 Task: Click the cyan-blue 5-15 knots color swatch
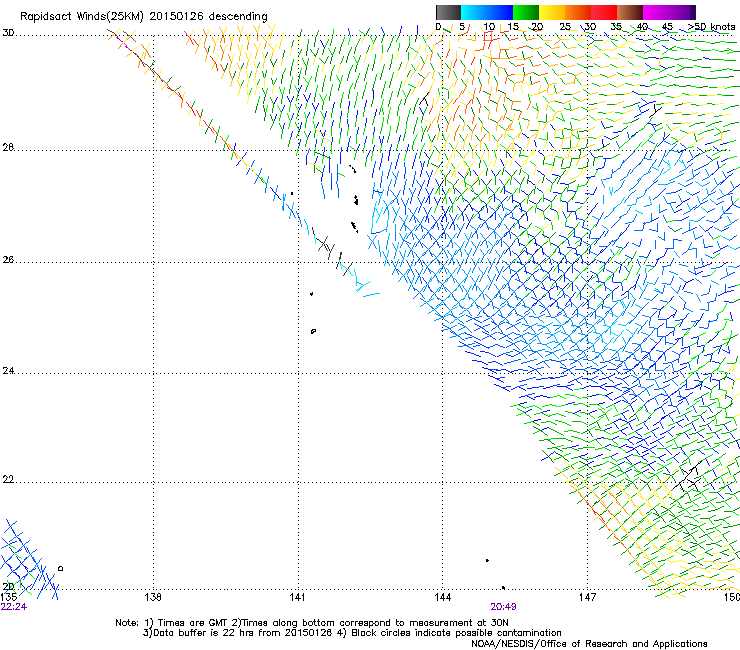coord(487,12)
